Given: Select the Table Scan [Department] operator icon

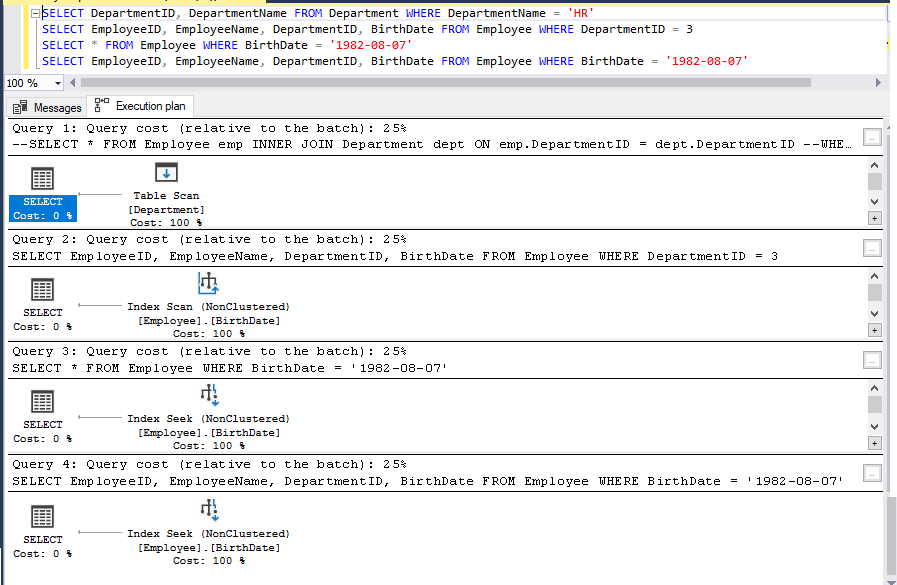Looking at the screenshot, I should coord(166,172).
